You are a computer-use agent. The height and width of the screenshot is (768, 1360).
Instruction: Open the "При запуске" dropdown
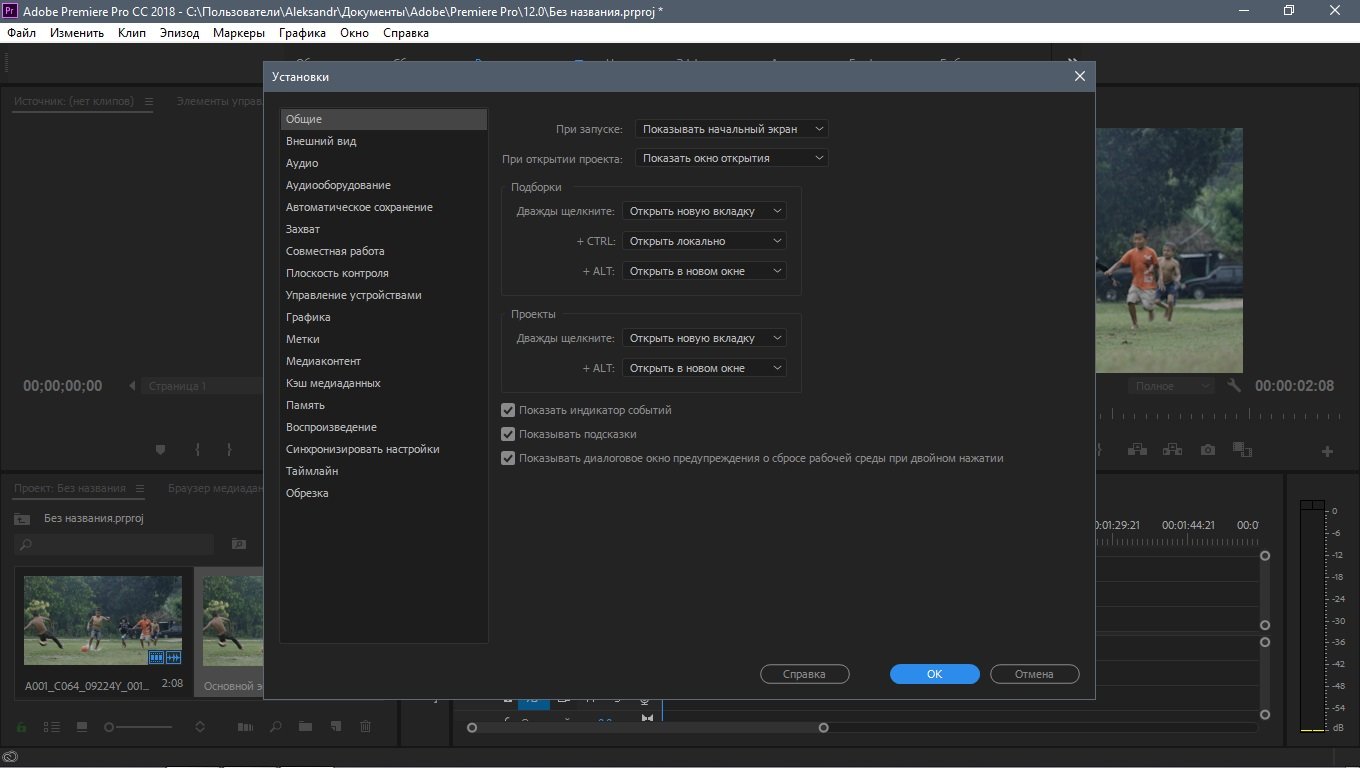[x=731, y=129]
